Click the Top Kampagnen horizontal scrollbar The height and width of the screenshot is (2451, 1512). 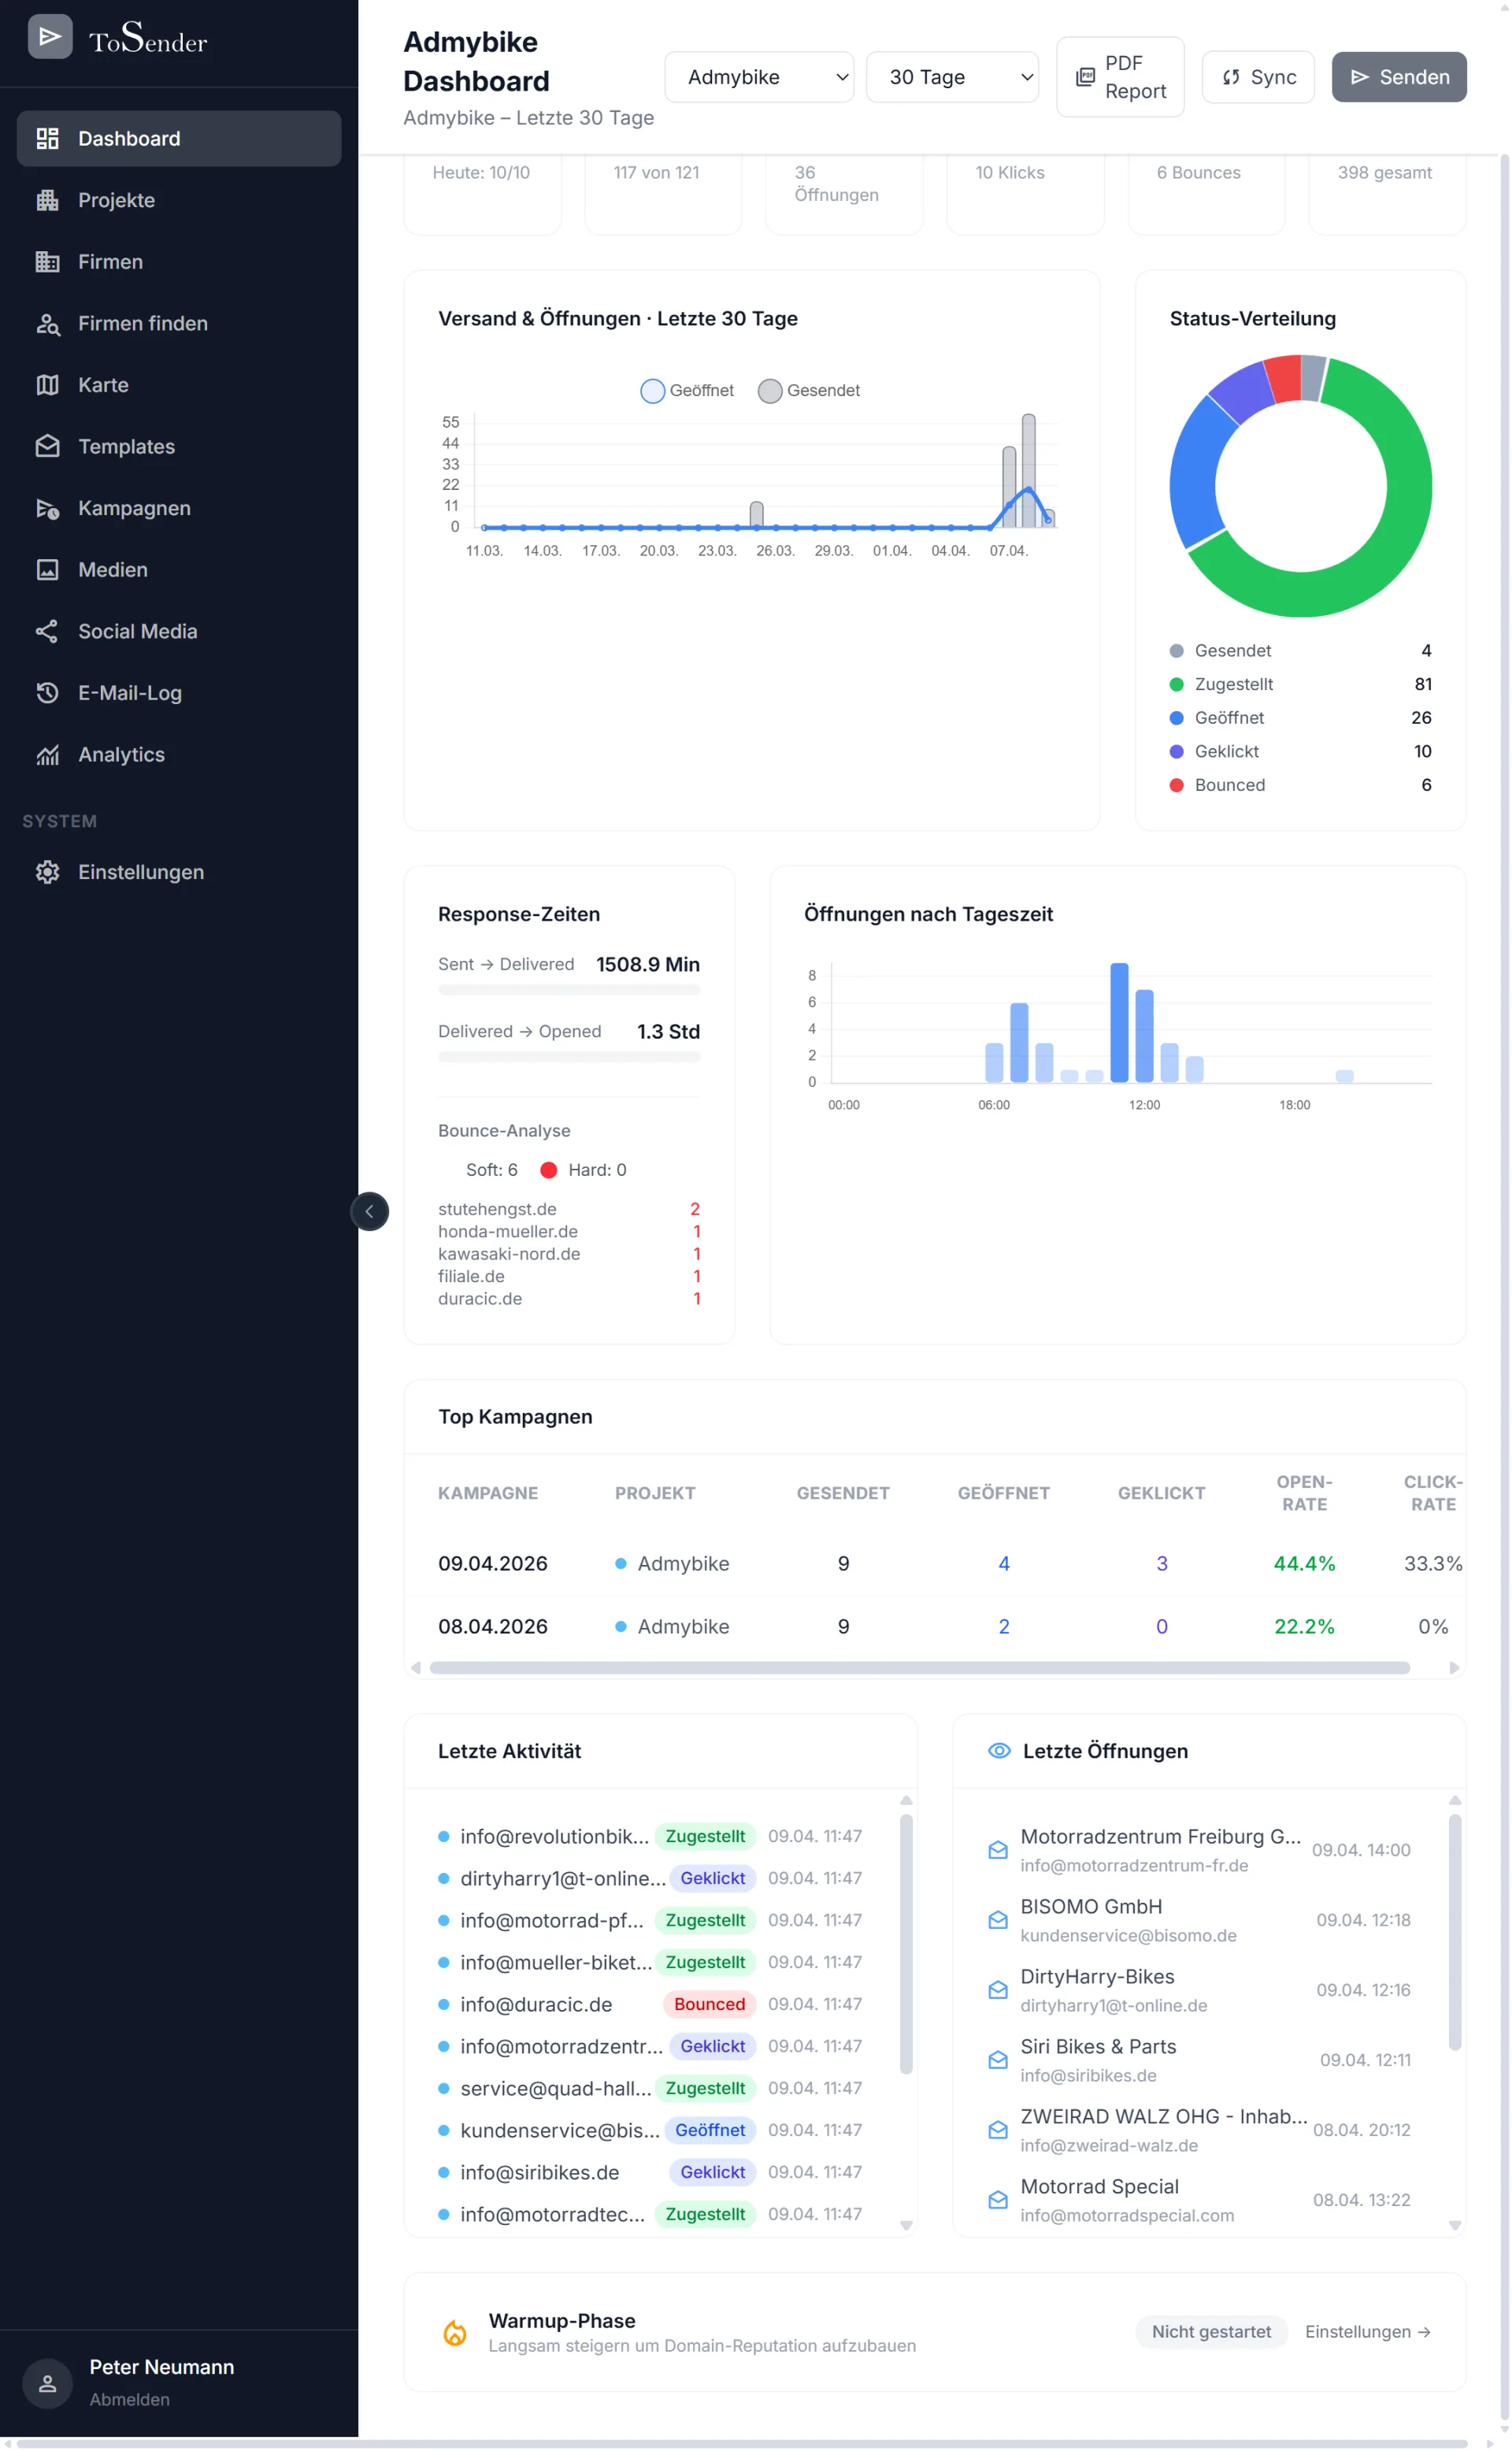pos(919,1668)
